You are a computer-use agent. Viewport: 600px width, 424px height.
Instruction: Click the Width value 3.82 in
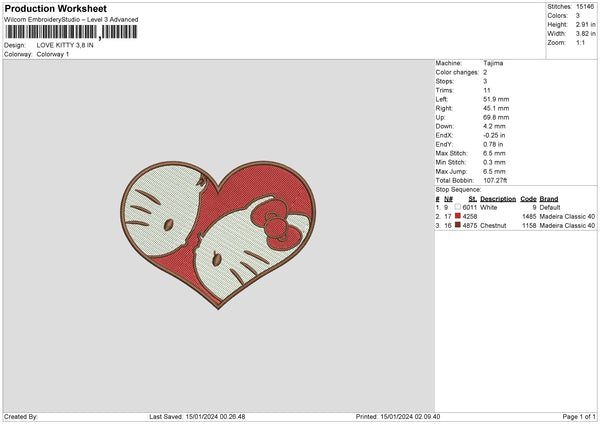585,34
